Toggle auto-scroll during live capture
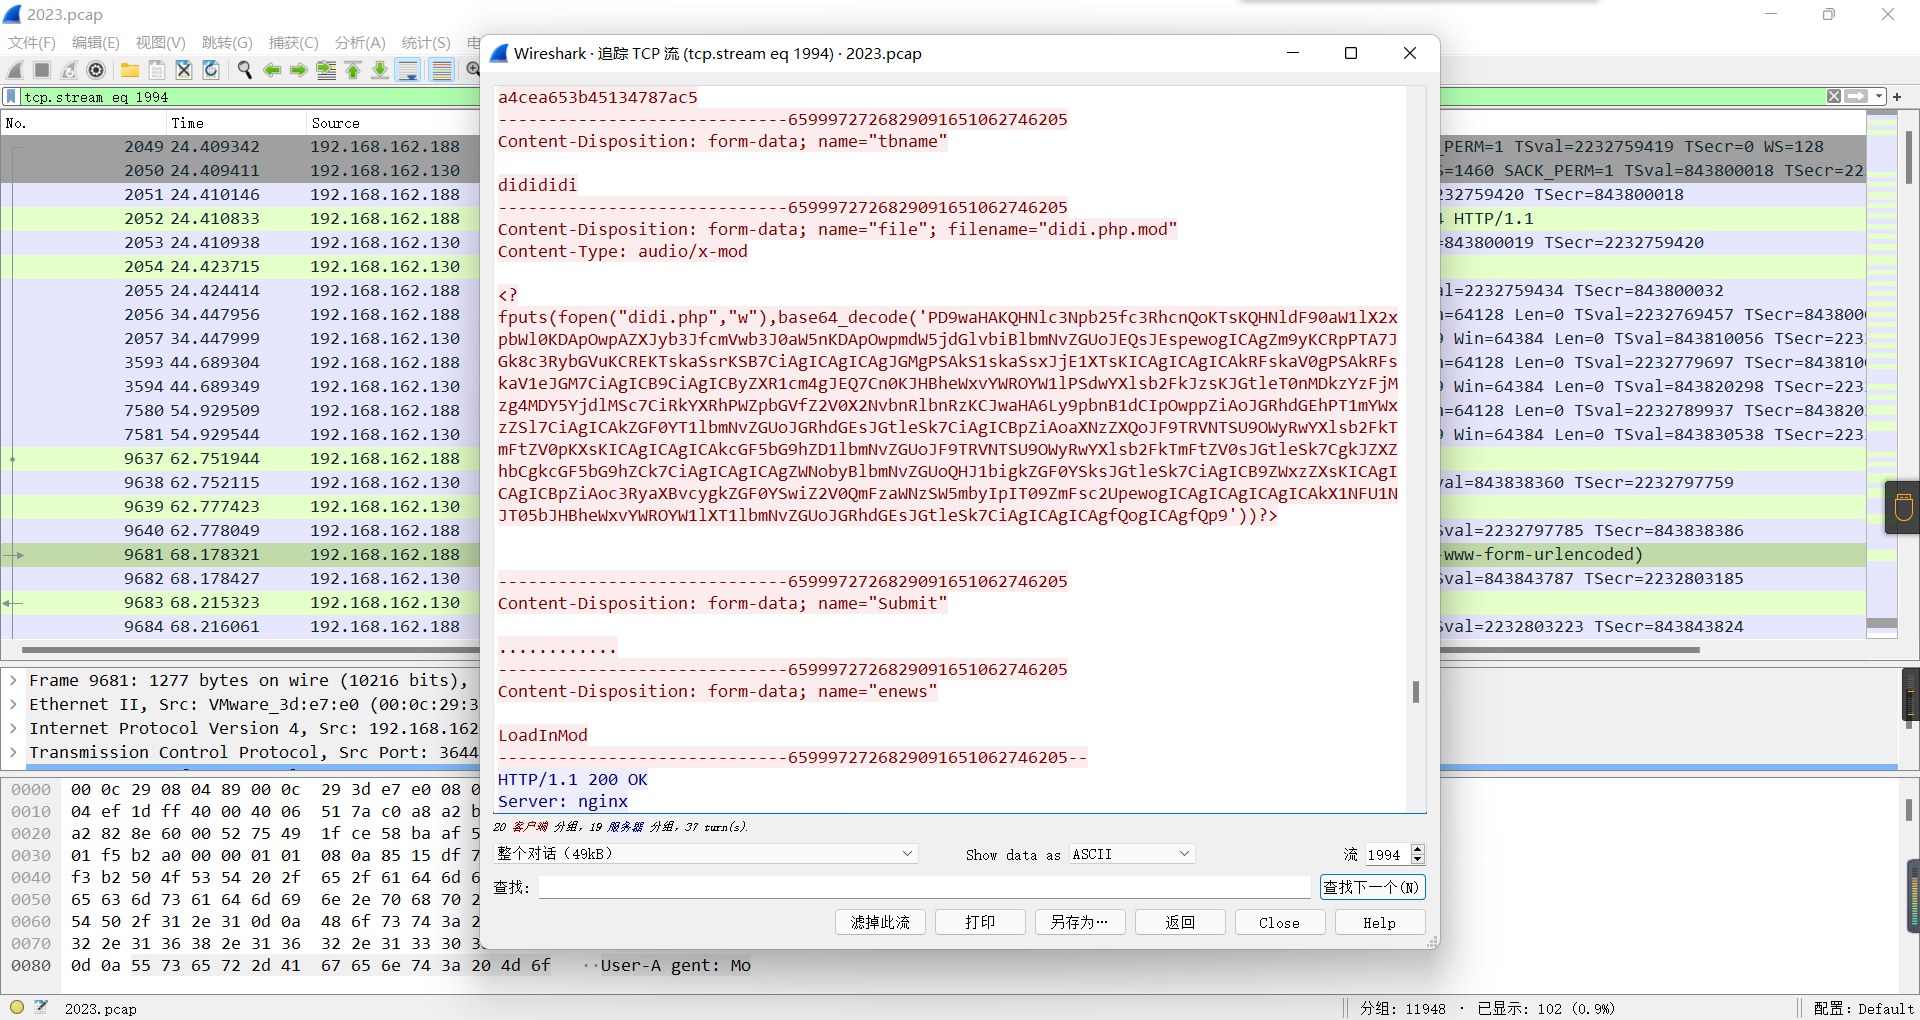The height and width of the screenshot is (1020, 1920). click(408, 70)
